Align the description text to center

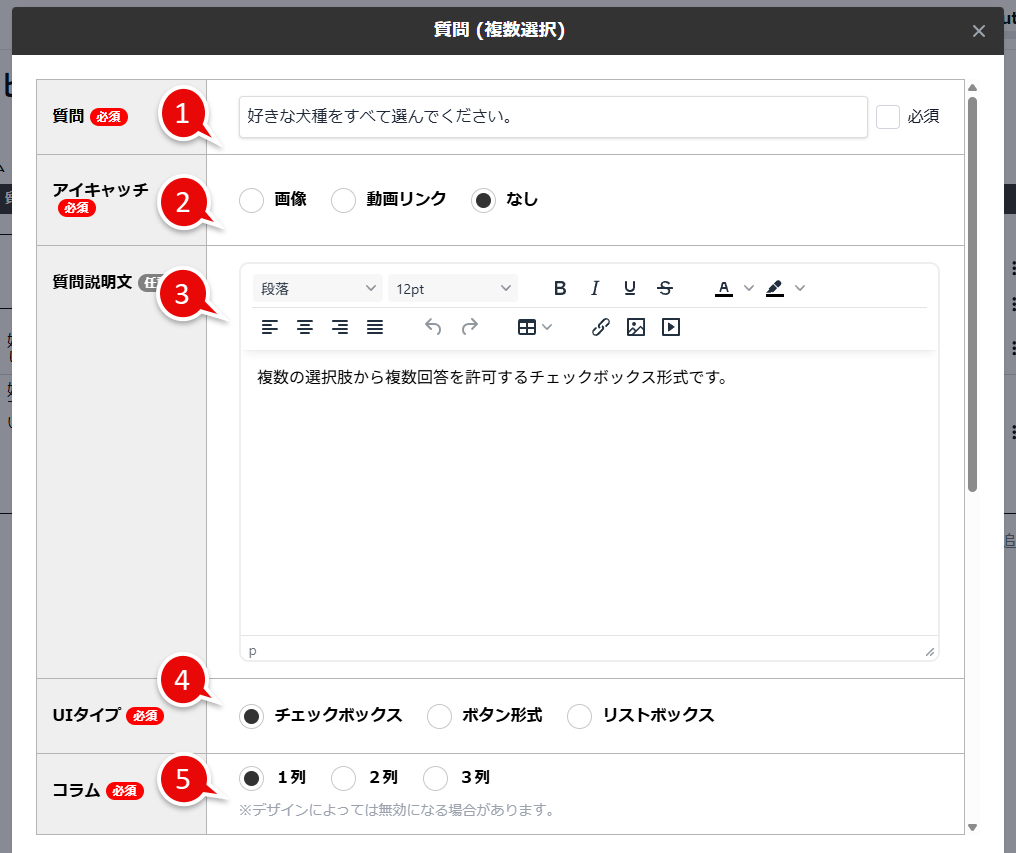pyautogui.click(x=305, y=327)
